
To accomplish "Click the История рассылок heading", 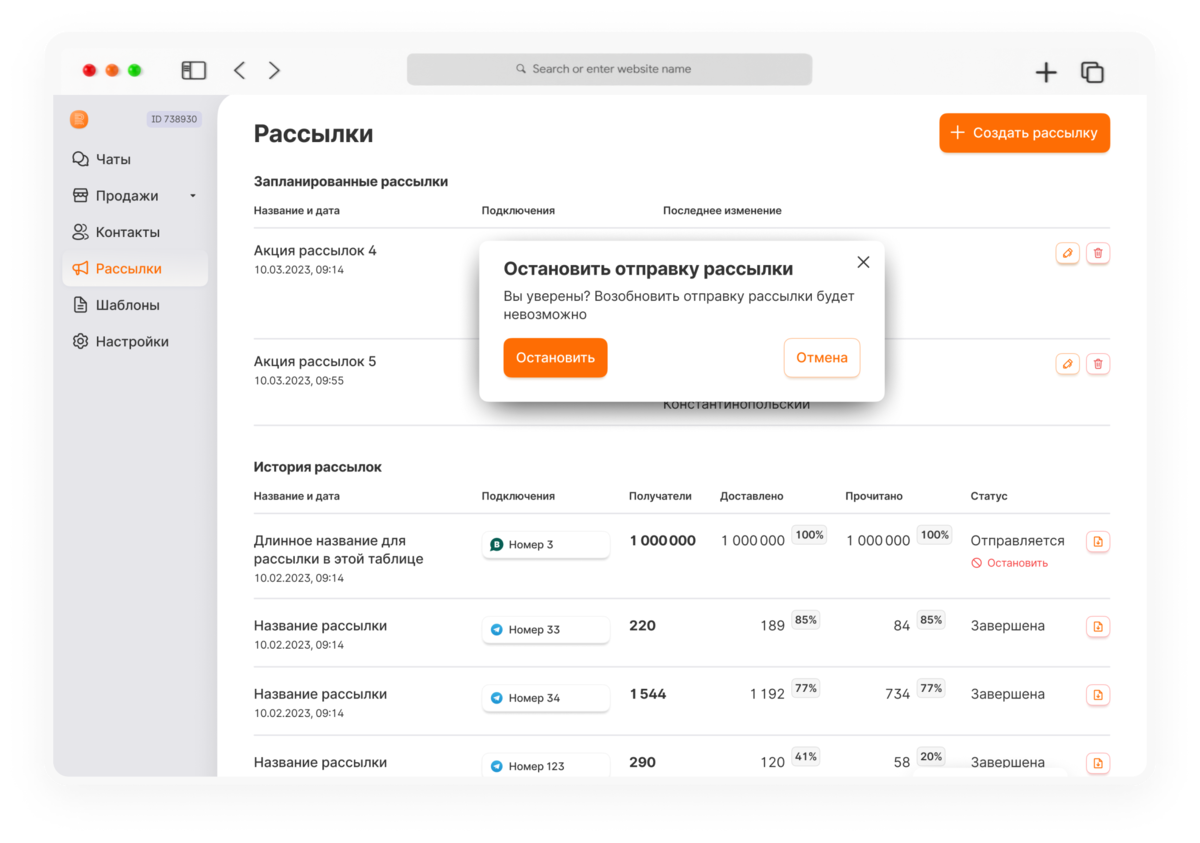I will [x=318, y=467].
